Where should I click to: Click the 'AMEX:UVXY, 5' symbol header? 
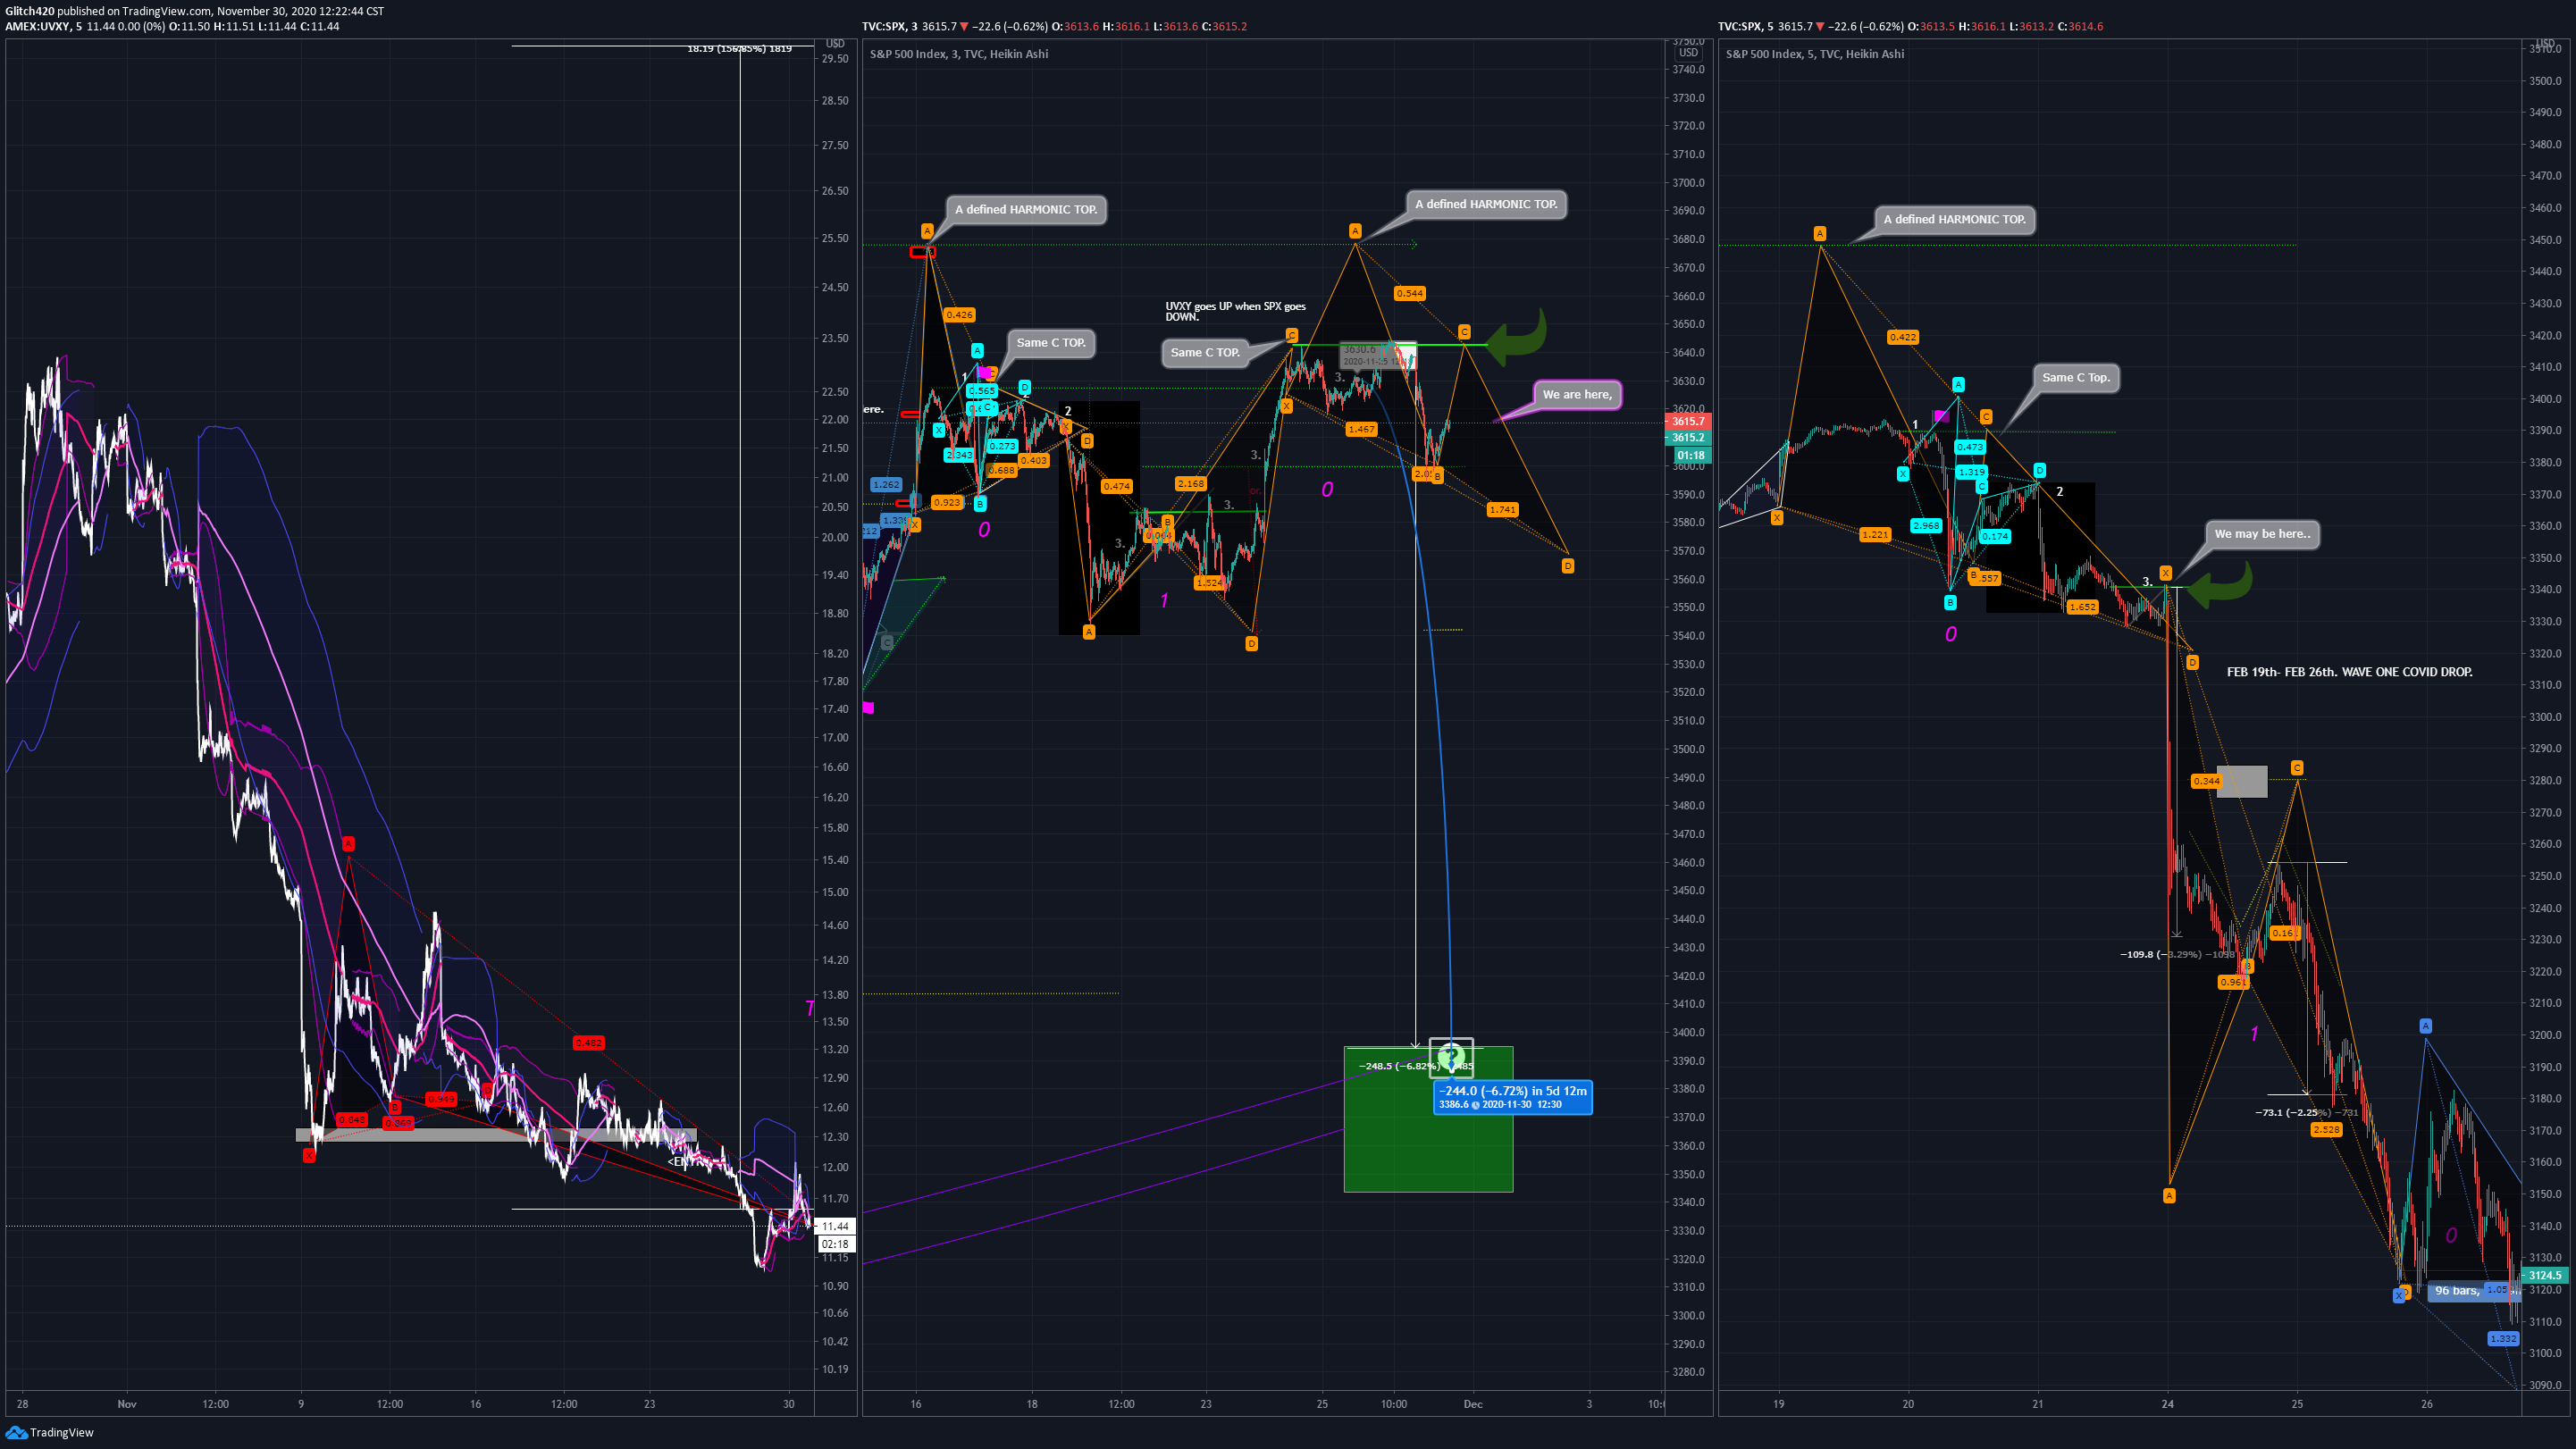click(43, 26)
